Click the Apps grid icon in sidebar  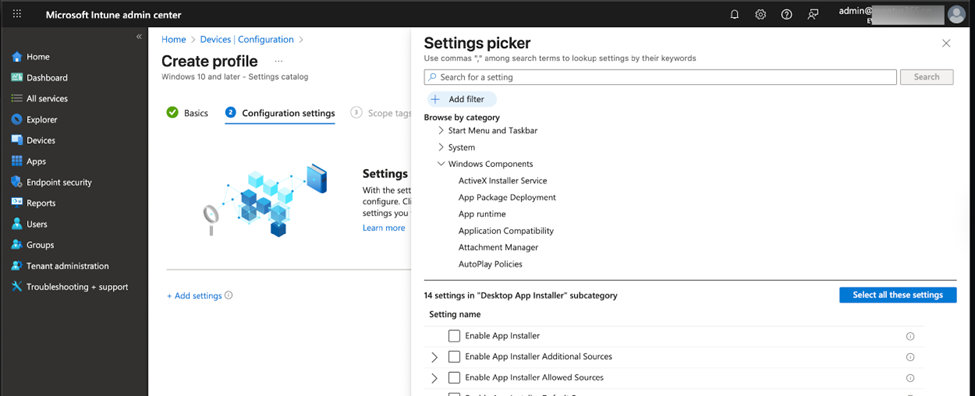point(17,161)
